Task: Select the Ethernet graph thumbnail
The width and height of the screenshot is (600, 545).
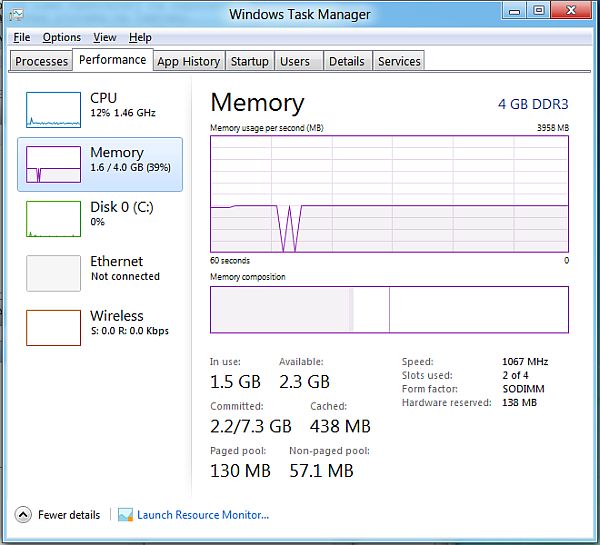Action: coord(53,273)
